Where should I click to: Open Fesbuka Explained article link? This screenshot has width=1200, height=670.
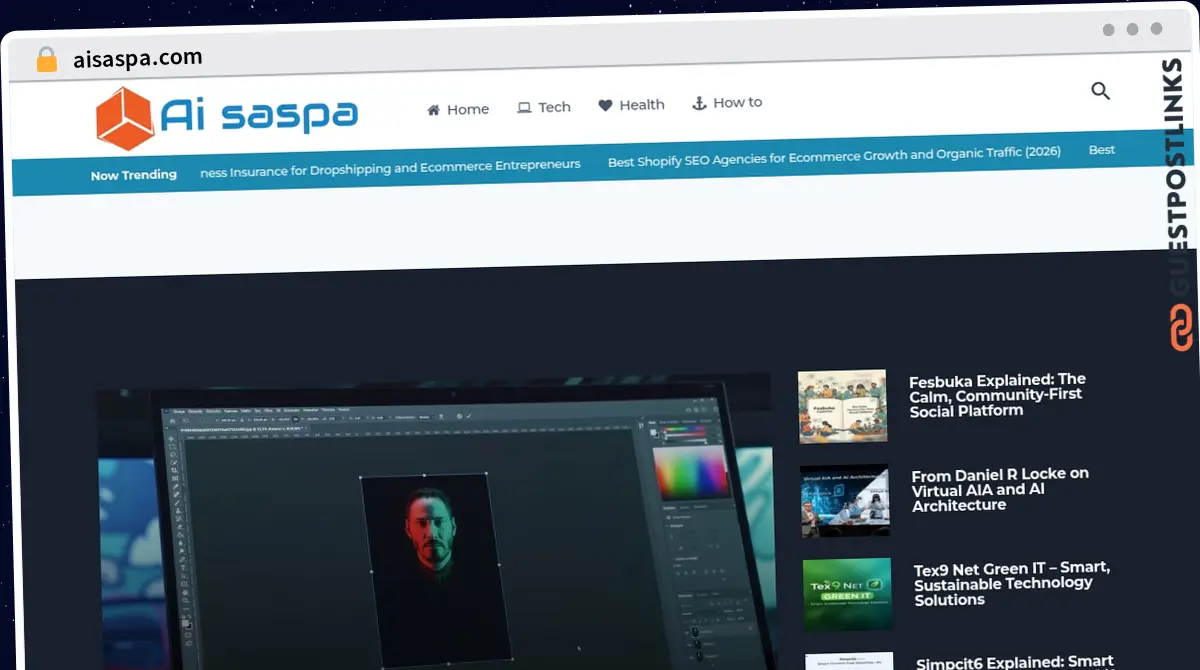pyautogui.click(x=997, y=395)
